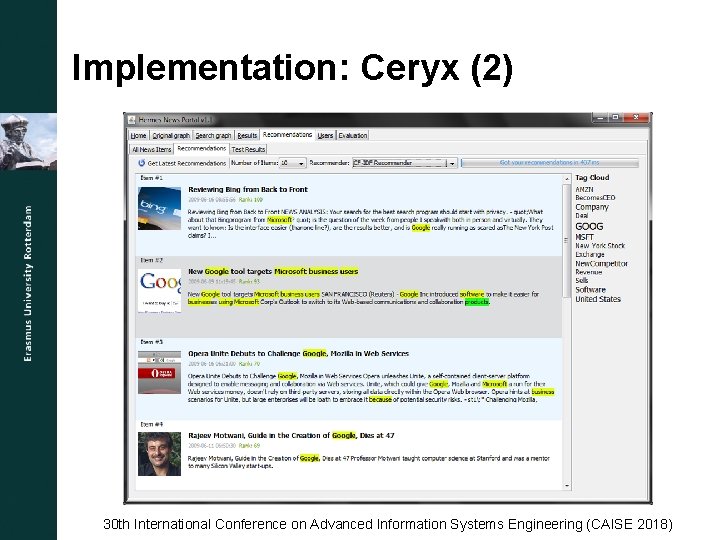The width and height of the screenshot is (720, 540).
Task: Click the scroll-up arrow of news list
Action: point(567,179)
